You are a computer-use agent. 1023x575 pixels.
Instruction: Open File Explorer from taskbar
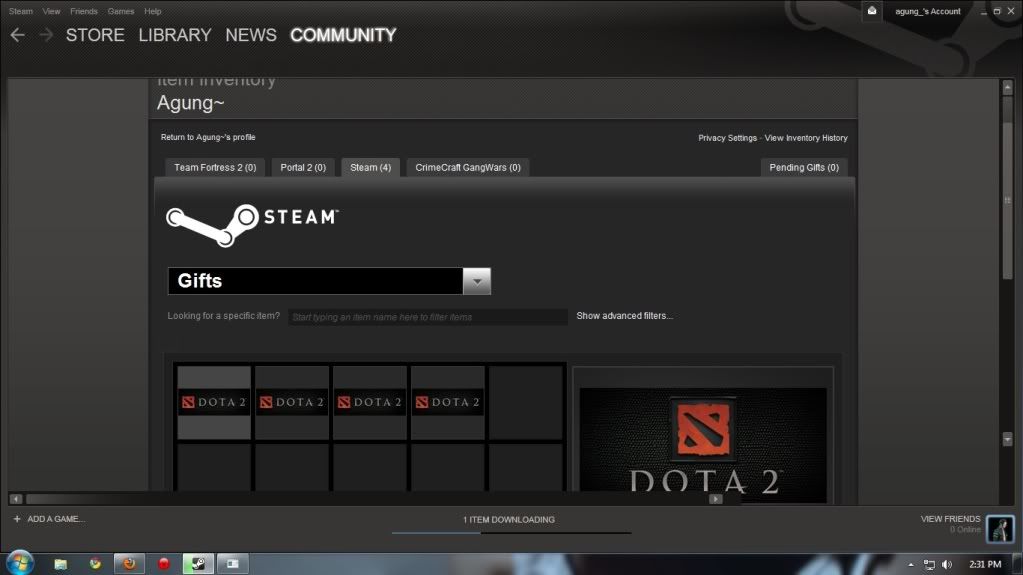(61, 564)
